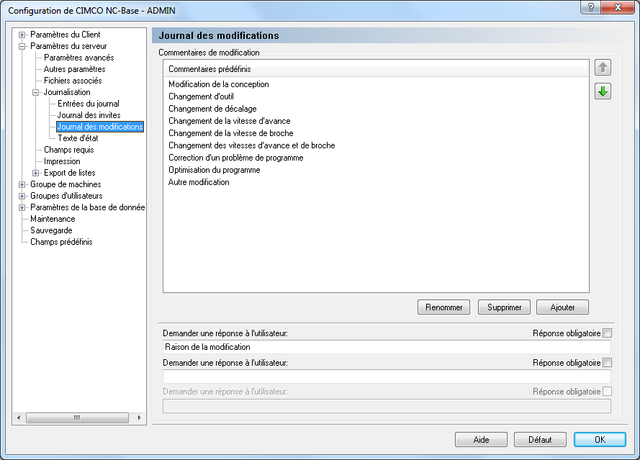The width and height of the screenshot is (640, 460).
Task: Click second empty user prompt field
Action: pos(387,376)
